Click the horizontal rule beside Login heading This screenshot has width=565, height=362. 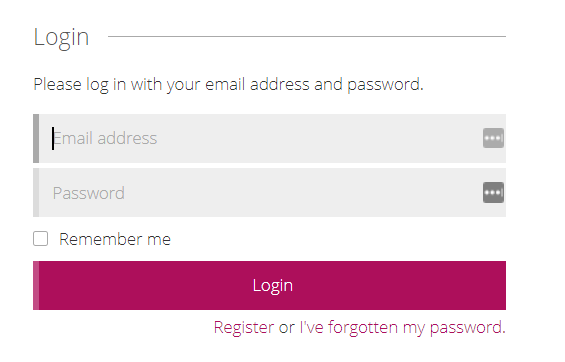coord(307,36)
